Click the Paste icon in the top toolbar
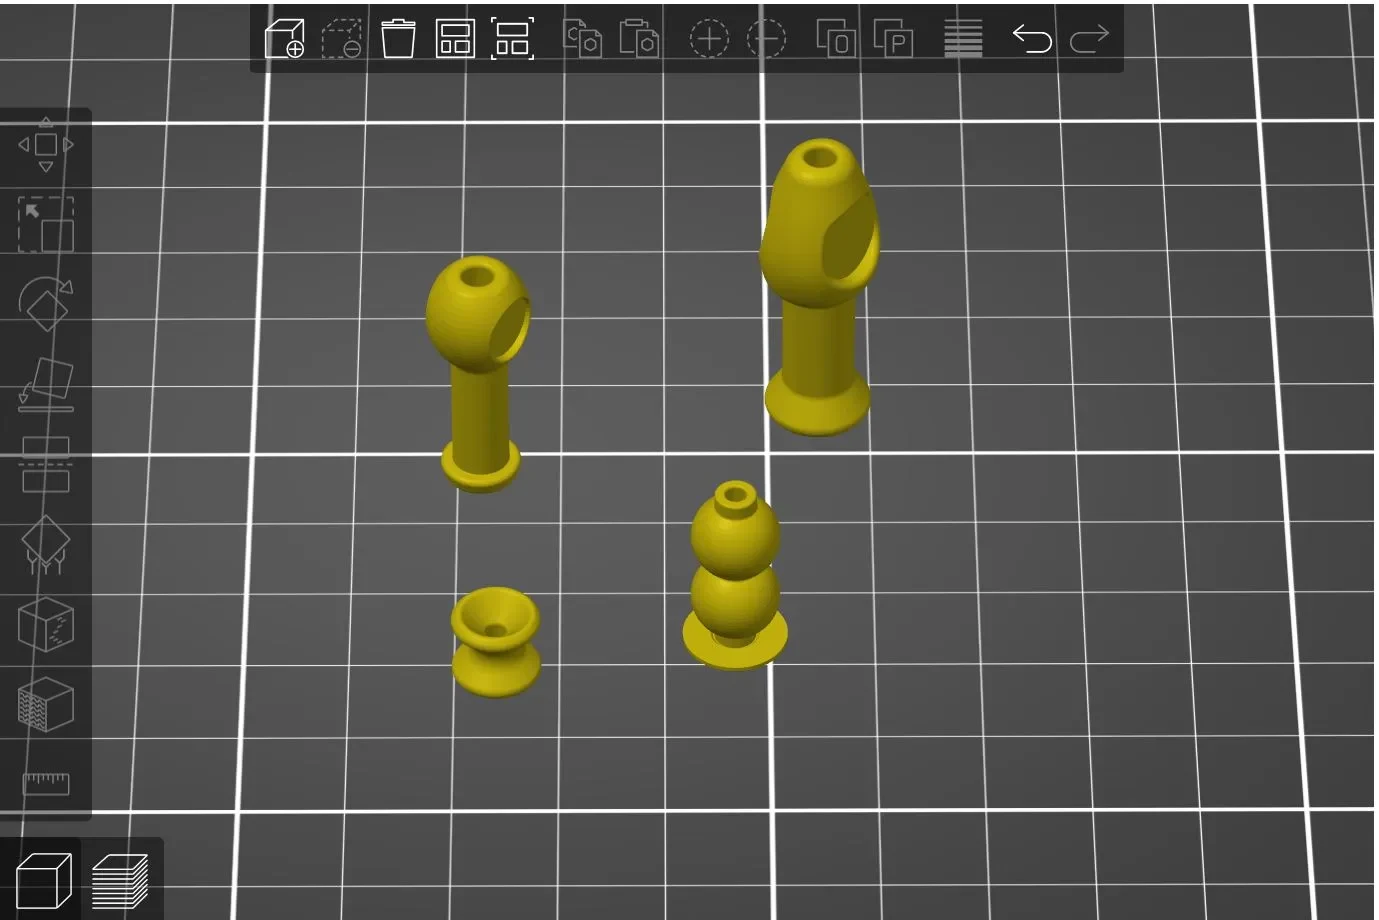 coord(639,39)
